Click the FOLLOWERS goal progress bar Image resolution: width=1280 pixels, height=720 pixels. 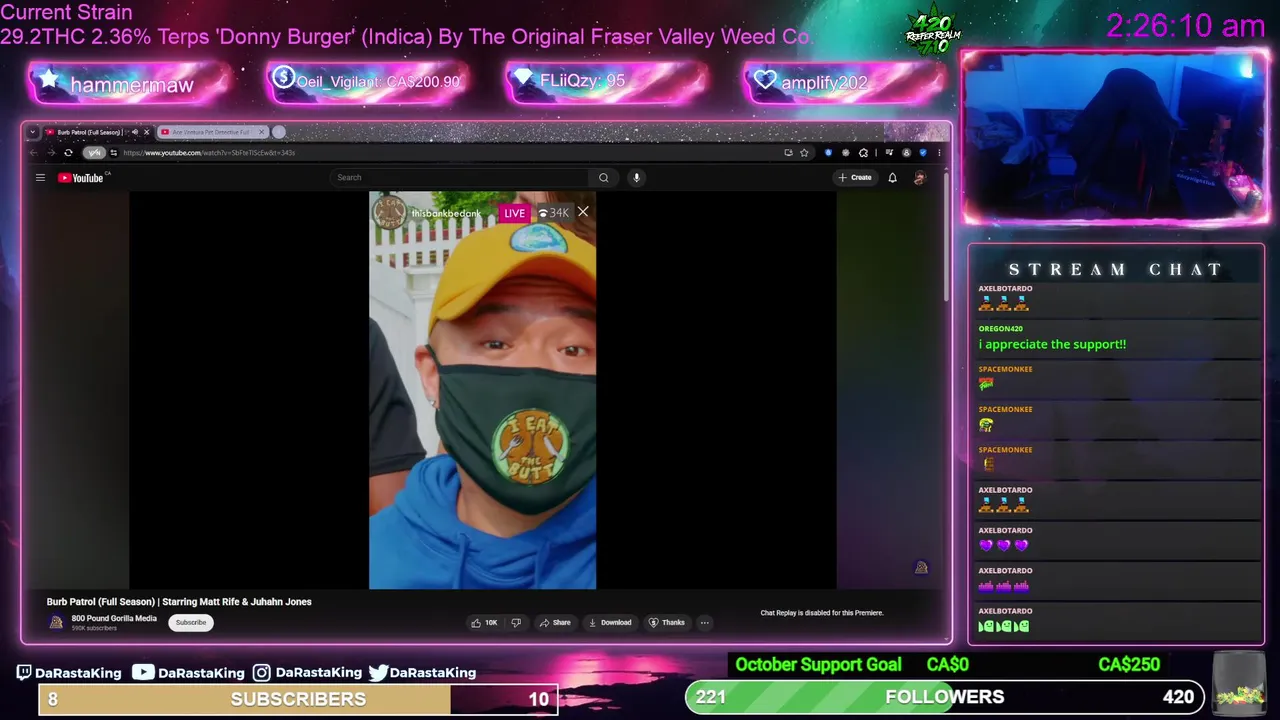944,697
